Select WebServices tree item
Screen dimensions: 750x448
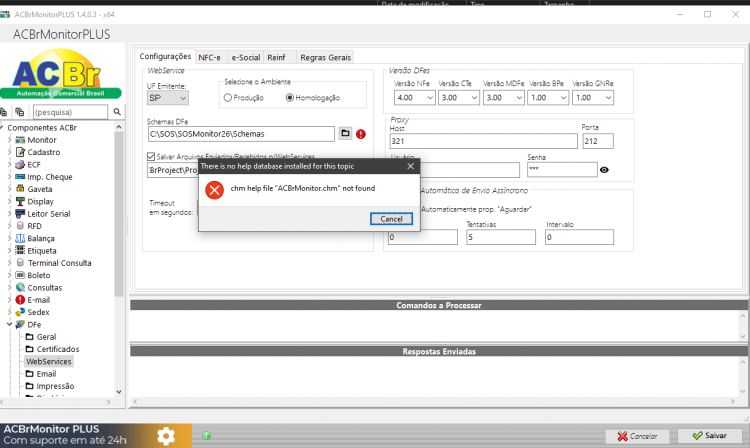49,361
